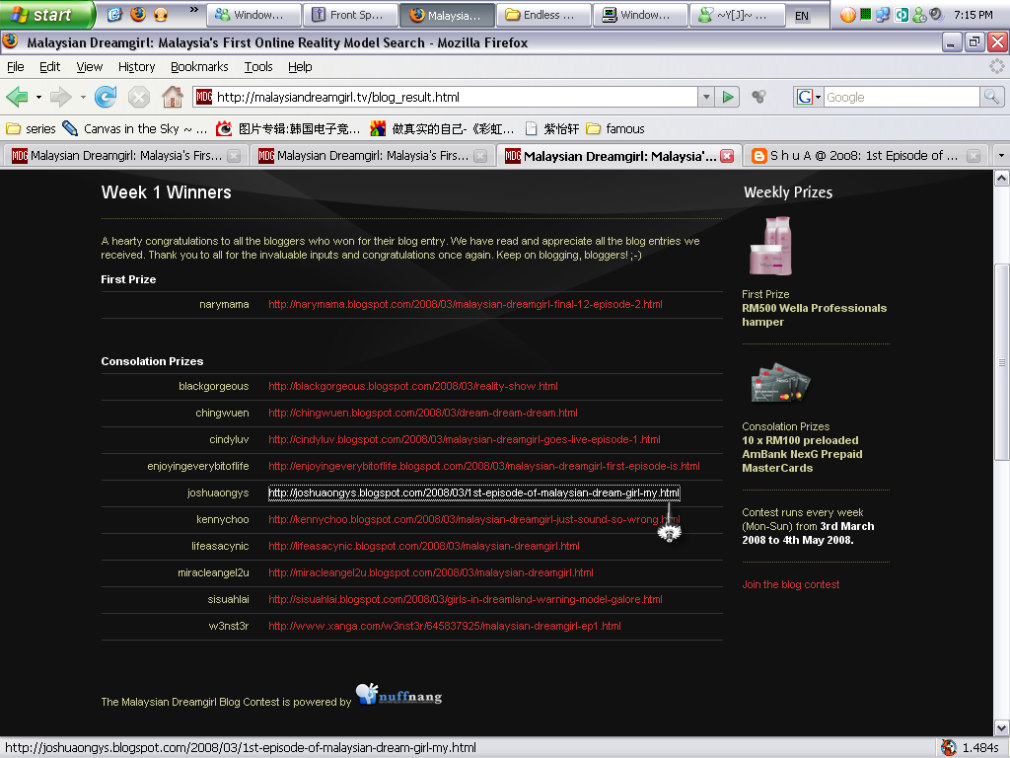Open the lifeasacynic blog link
The width and height of the screenshot is (1010, 758).
[x=424, y=546]
